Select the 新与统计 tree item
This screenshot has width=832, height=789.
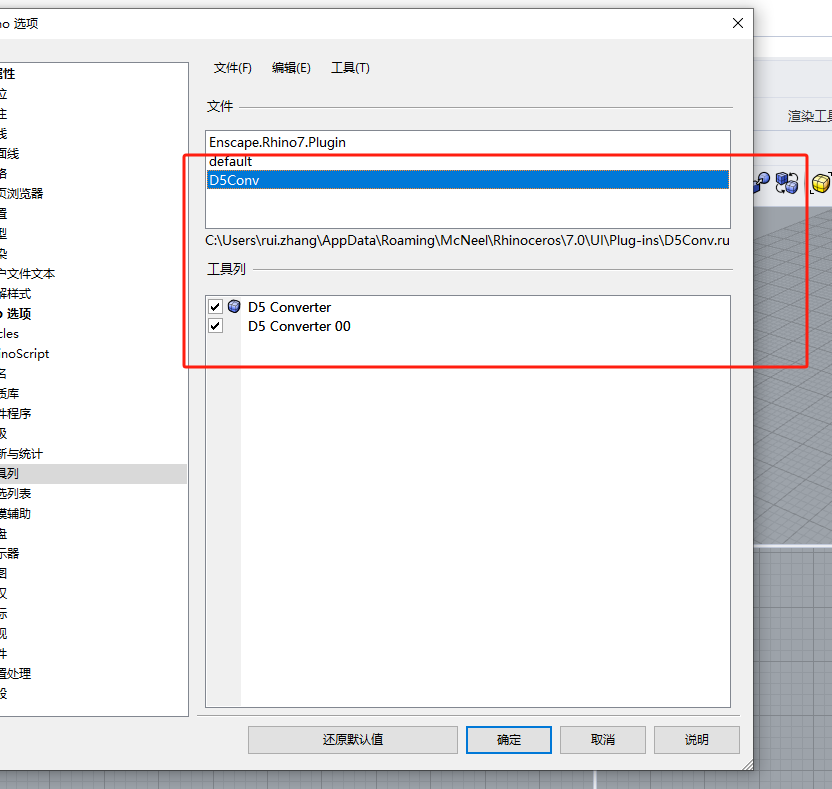coord(21,454)
